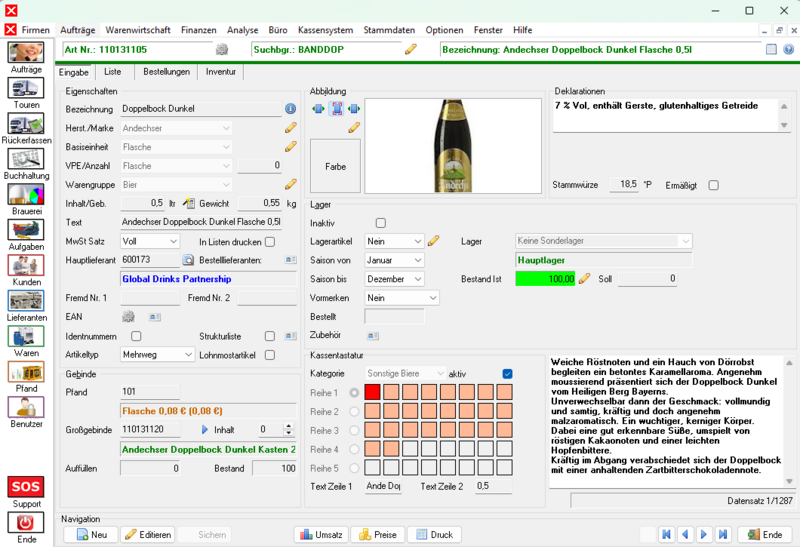
Task: Click pencil icon next to Herst./Marke
Action: tap(290, 128)
